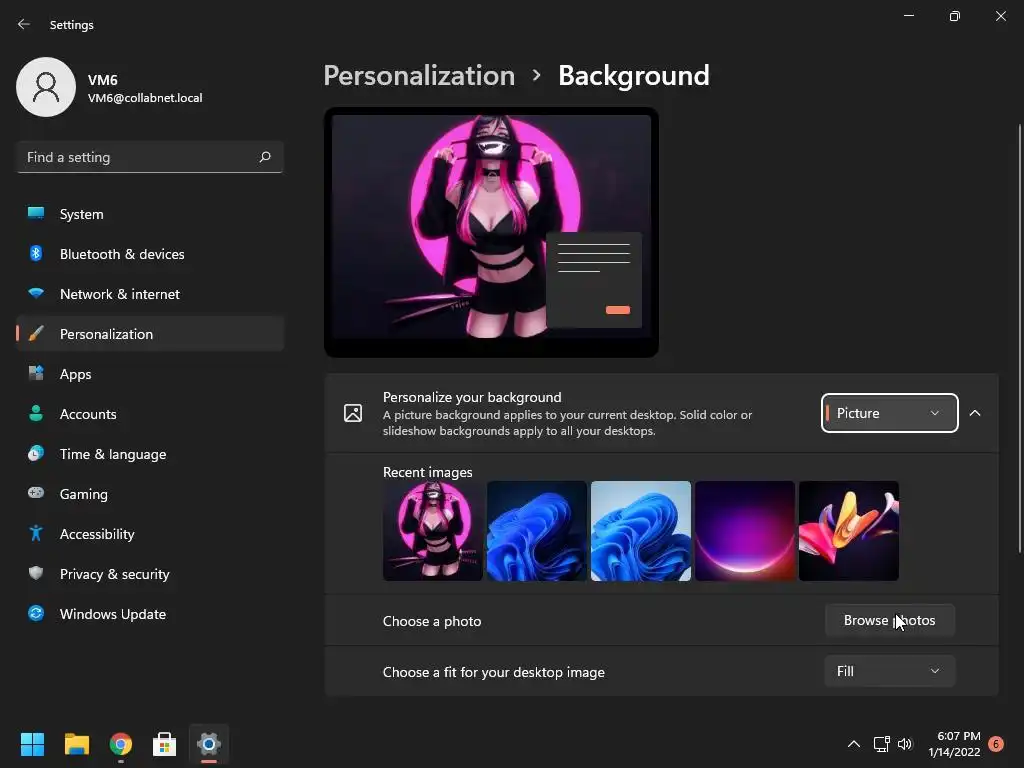
Task: Select the pink anime girl recent image
Action: [433, 531]
